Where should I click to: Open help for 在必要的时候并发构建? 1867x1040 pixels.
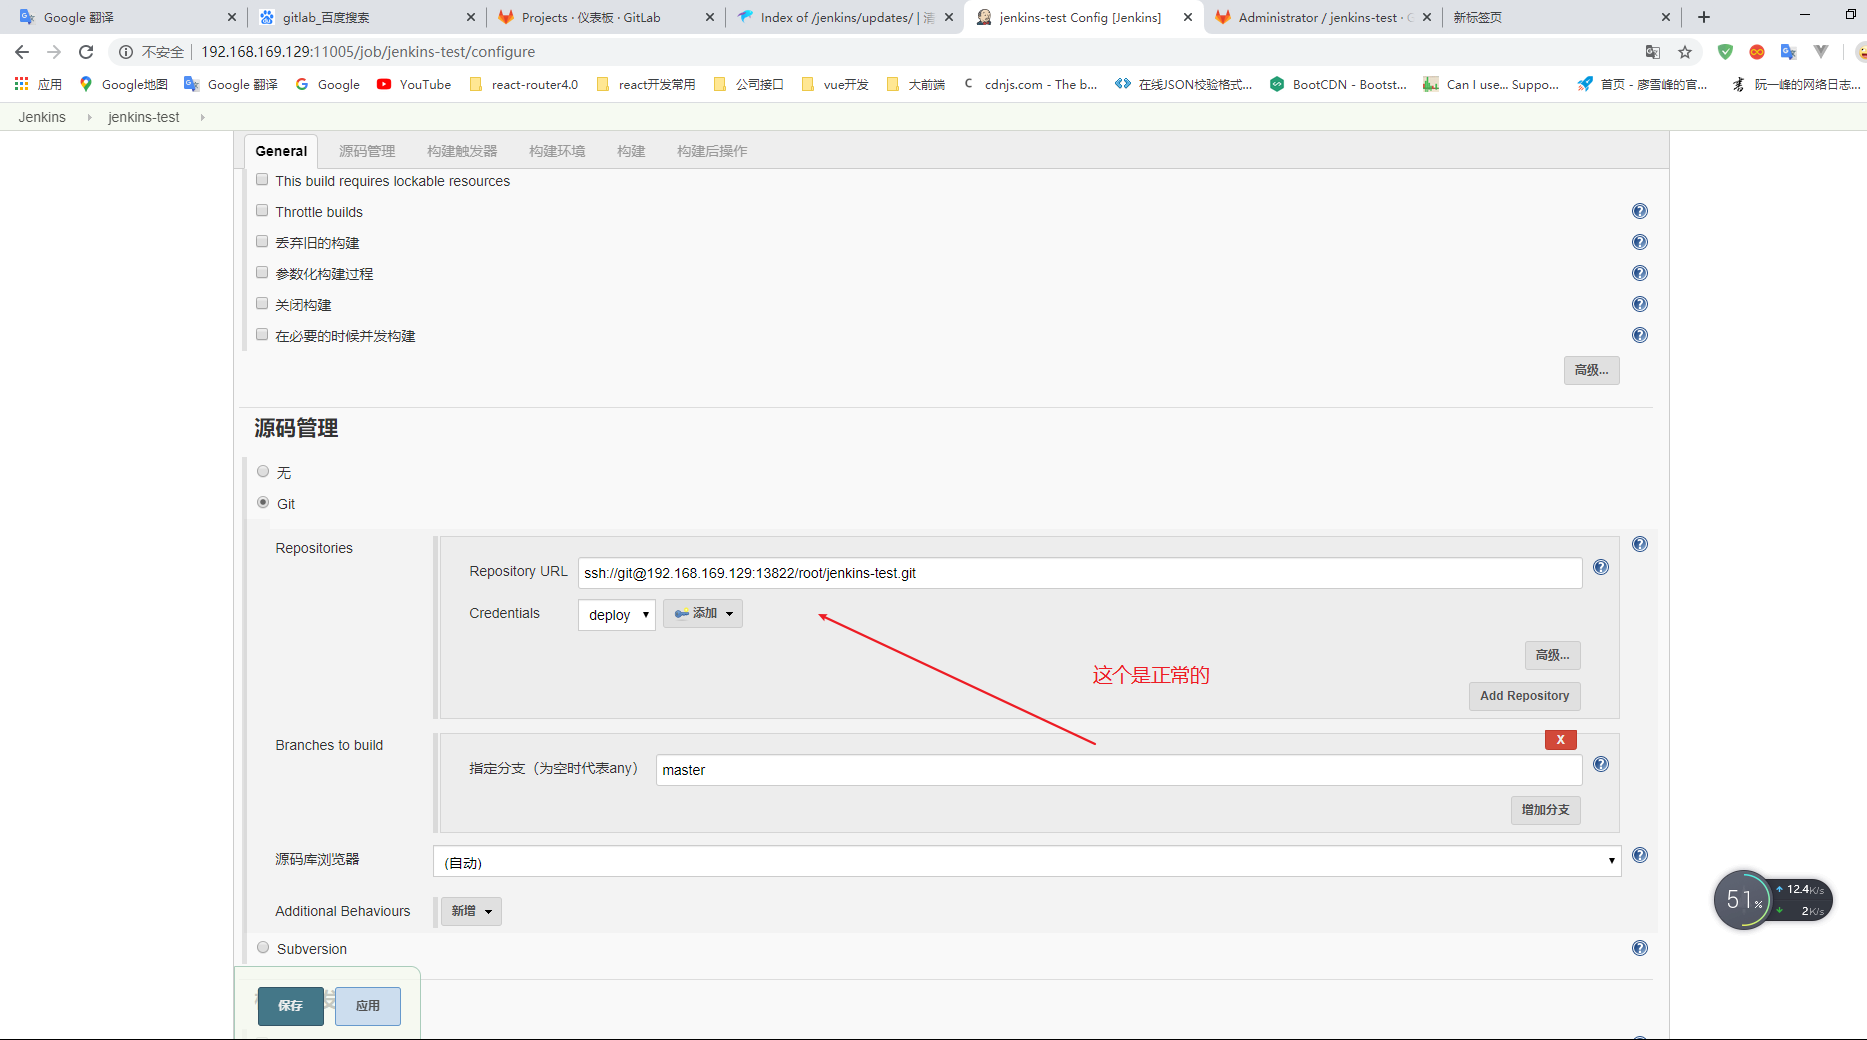tap(1640, 335)
